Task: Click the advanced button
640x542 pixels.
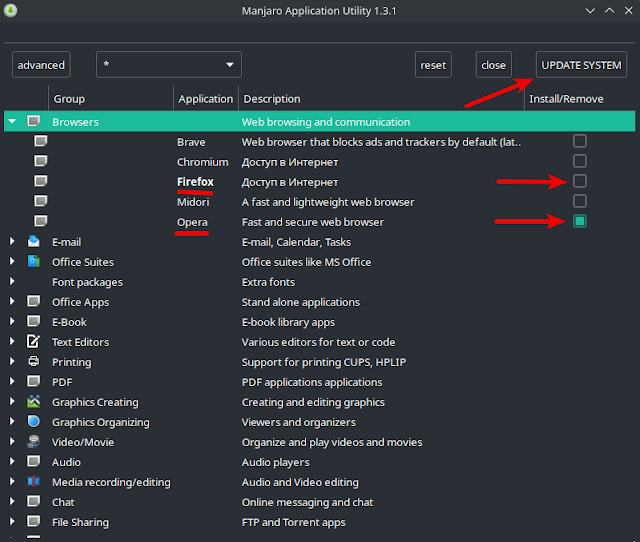Action: [41, 64]
